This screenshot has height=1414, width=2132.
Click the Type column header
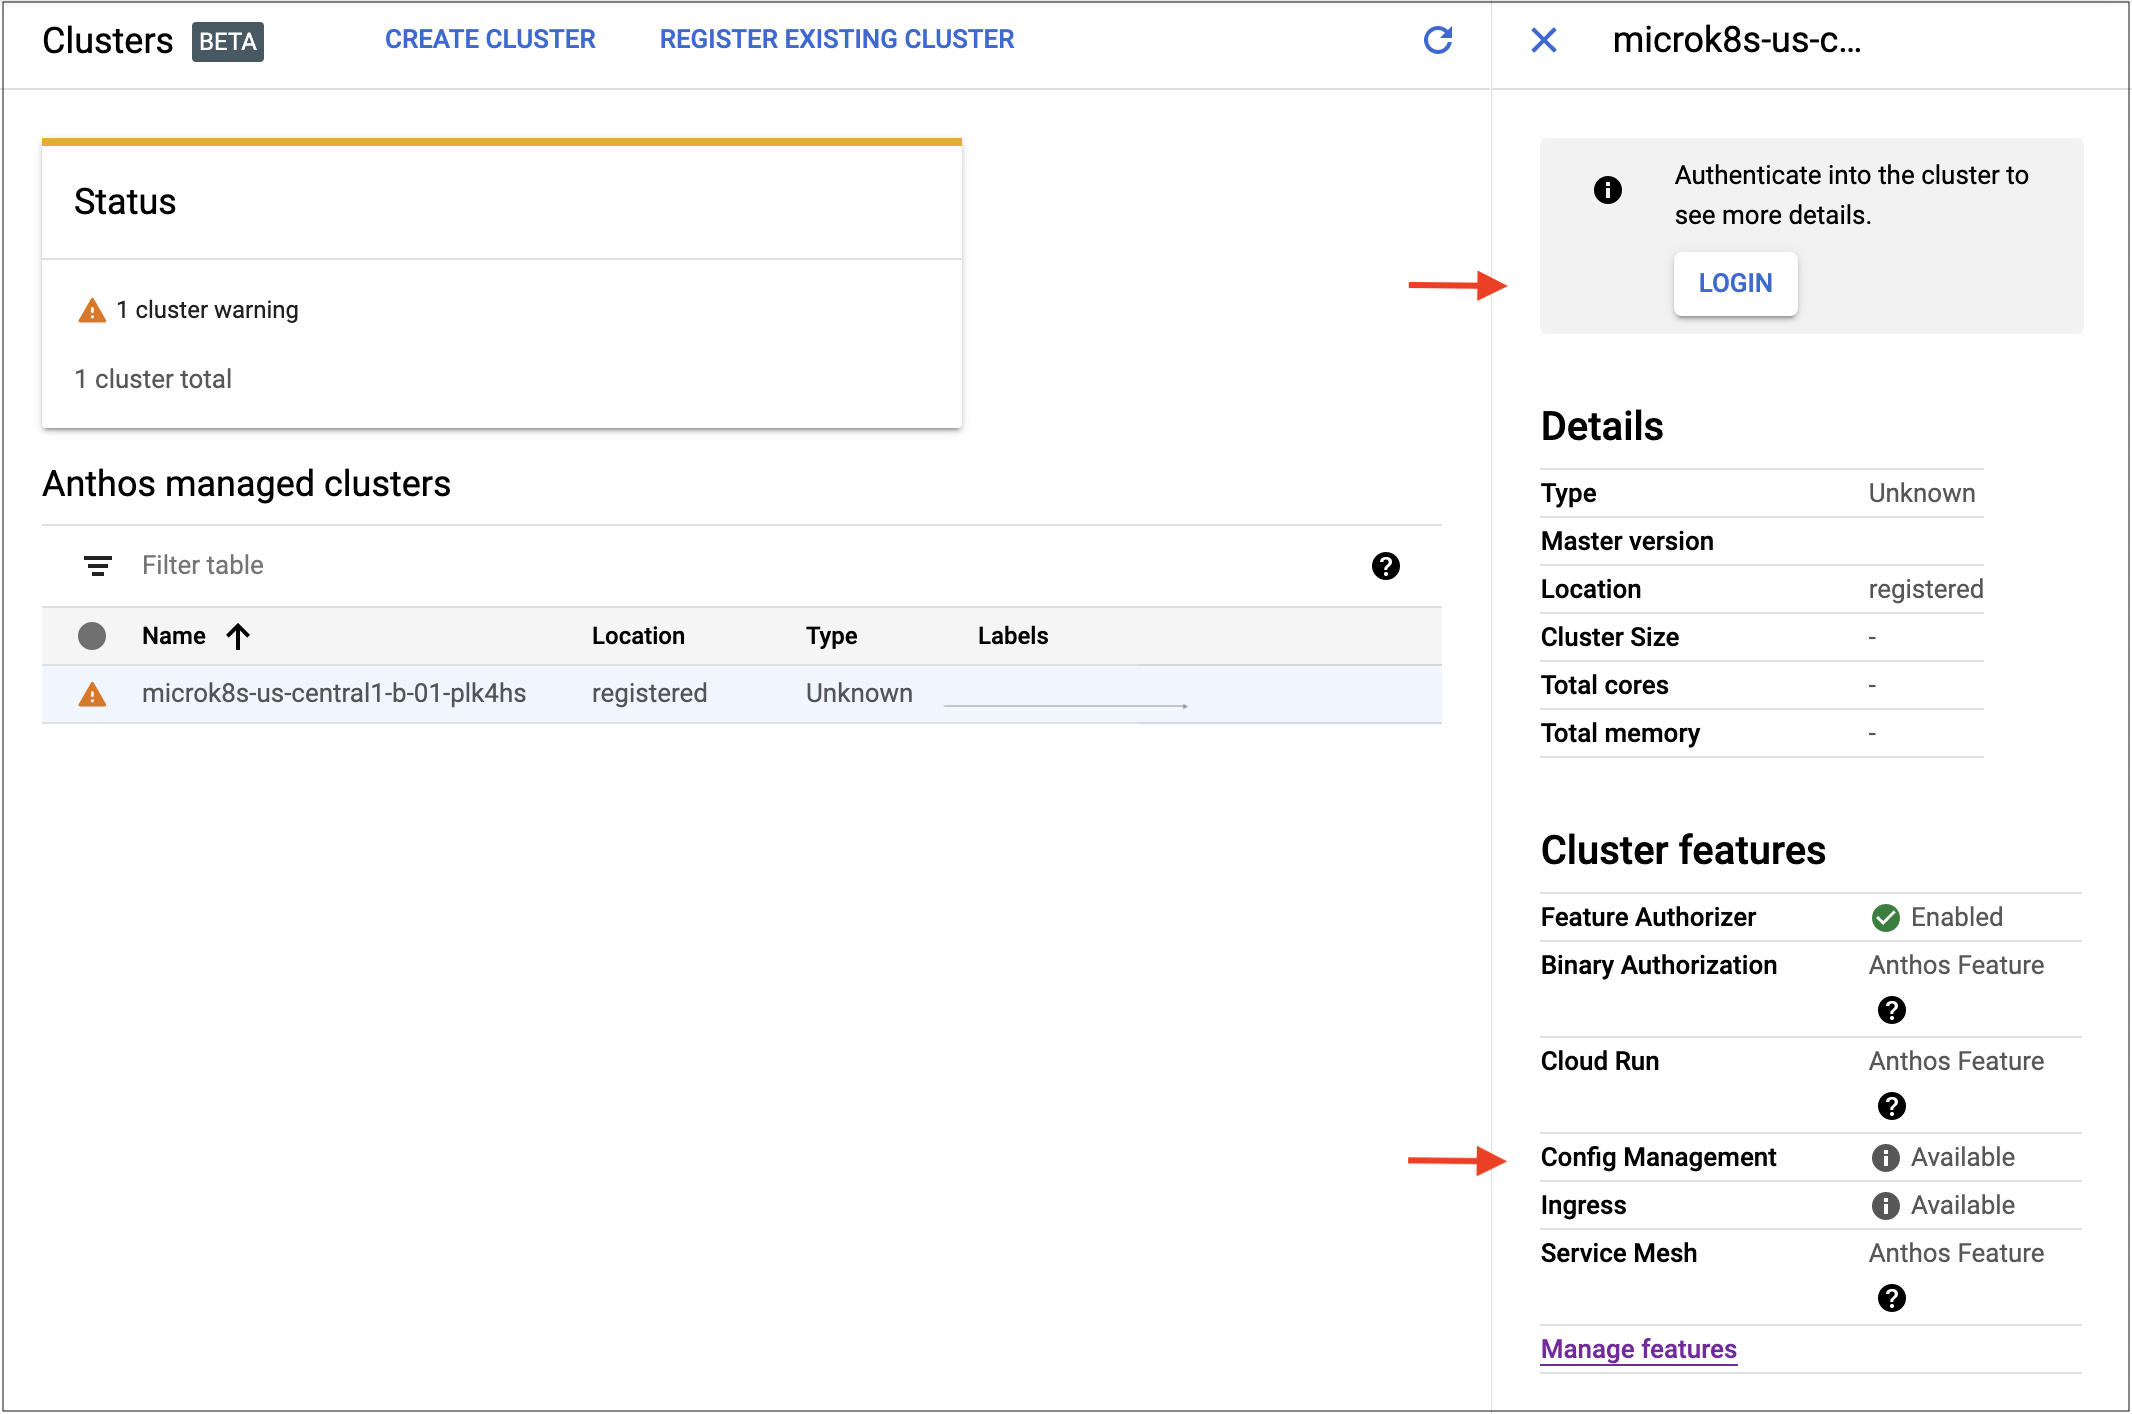pyautogui.click(x=831, y=636)
